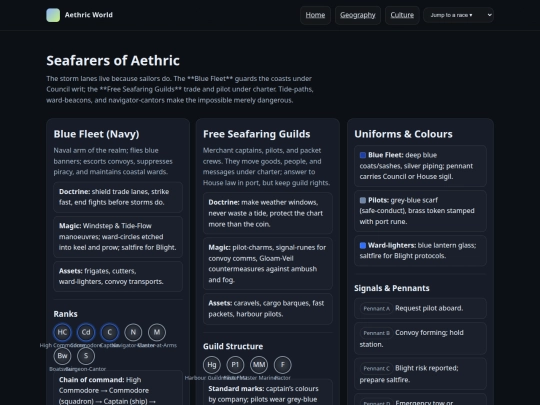Click the Pennant B tag
The height and width of the screenshot is (405, 540).
(376, 333)
